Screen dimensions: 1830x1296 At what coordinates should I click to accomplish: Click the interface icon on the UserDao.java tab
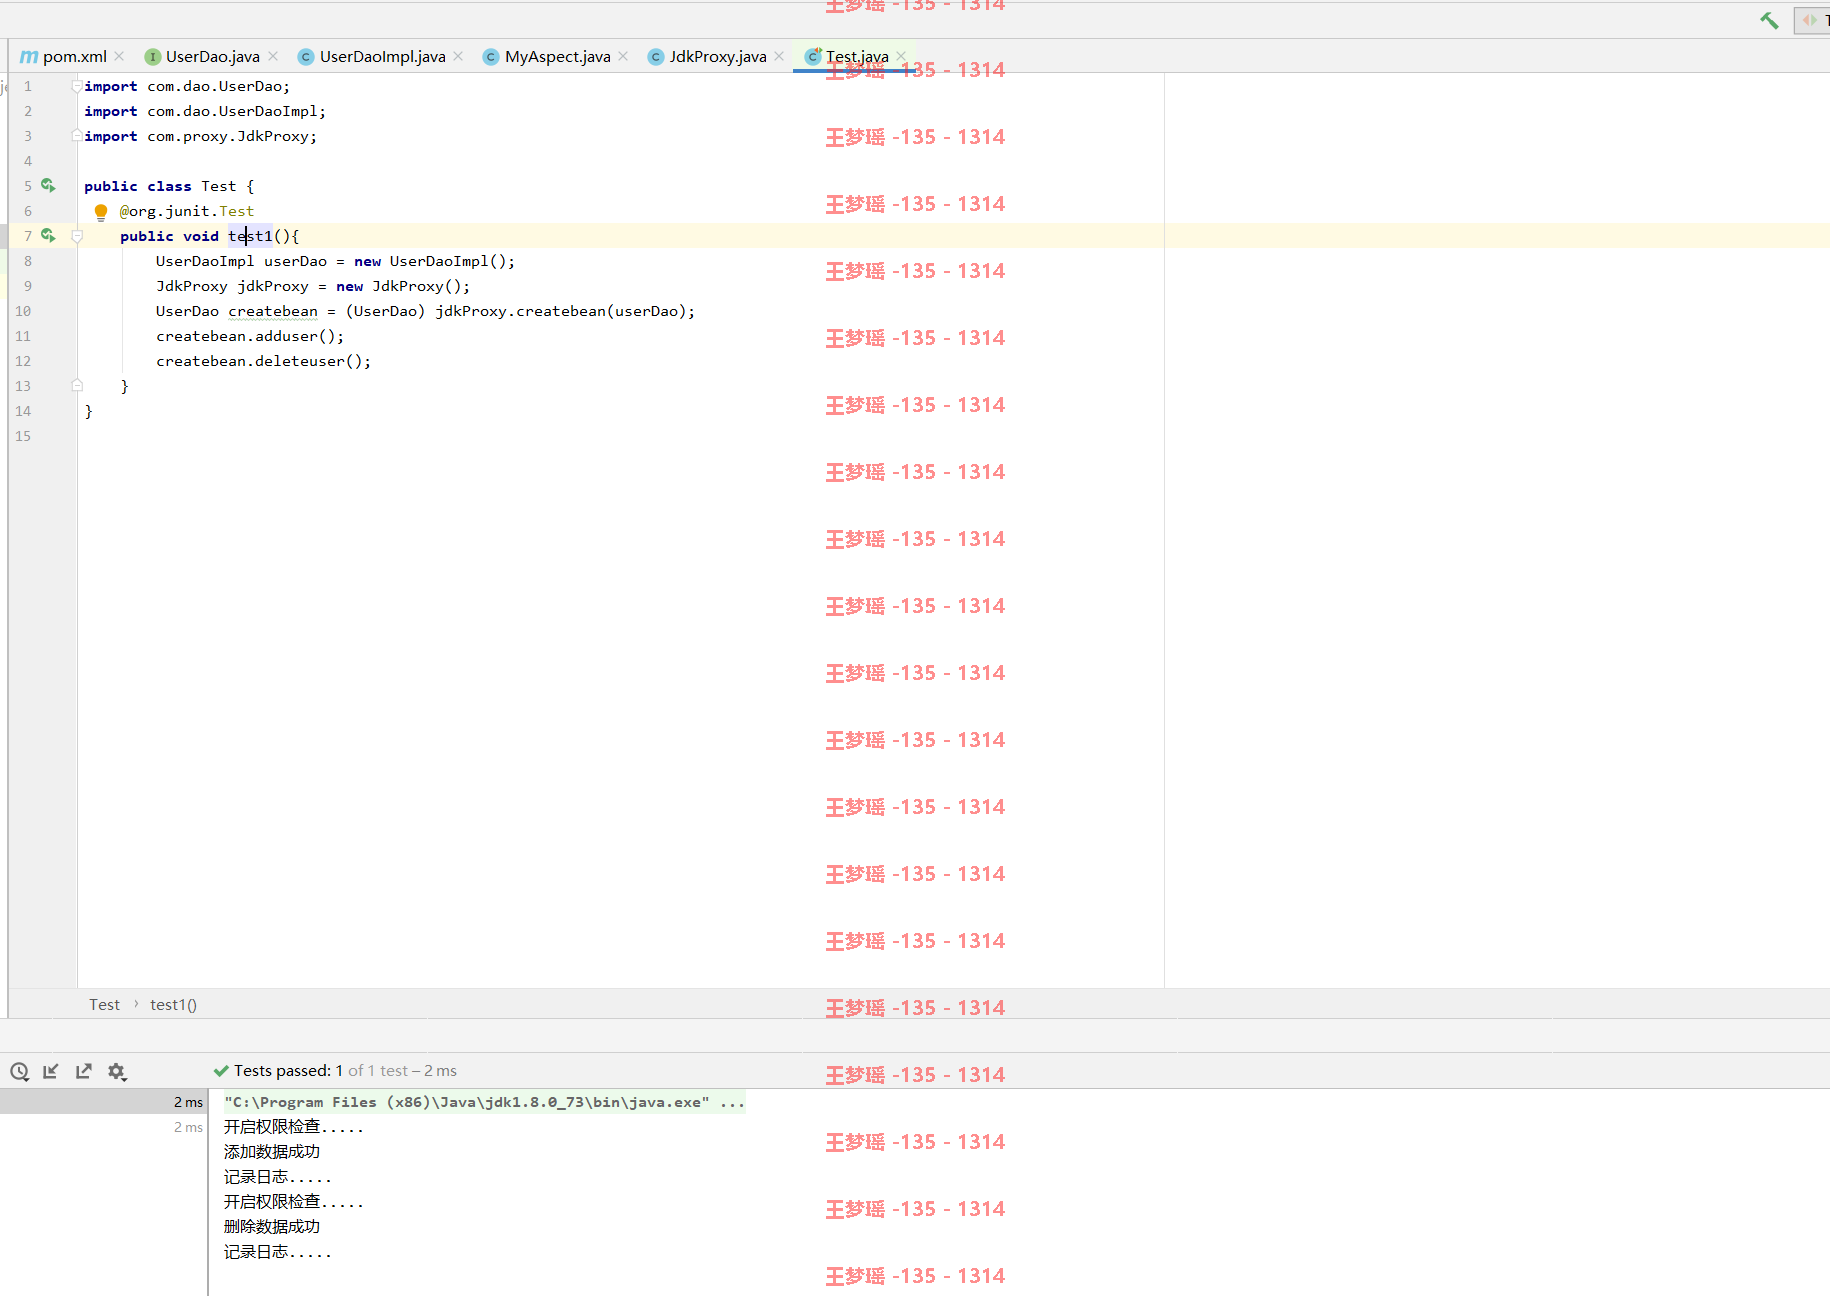click(152, 57)
